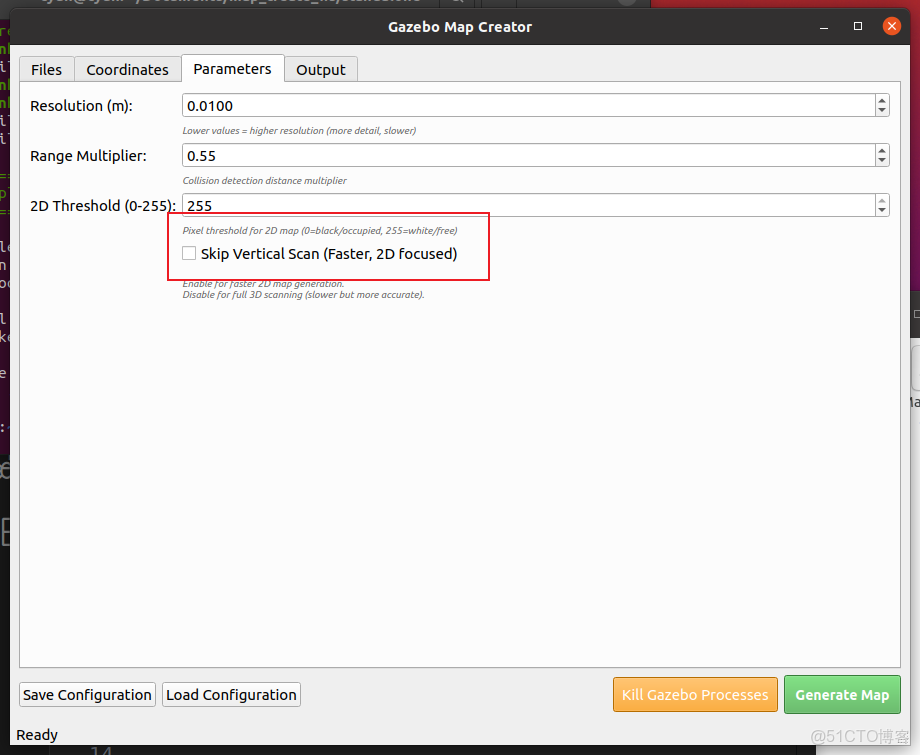Decrement Range Multiplier with down arrow
Screen dimensions: 920x755
(882, 161)
